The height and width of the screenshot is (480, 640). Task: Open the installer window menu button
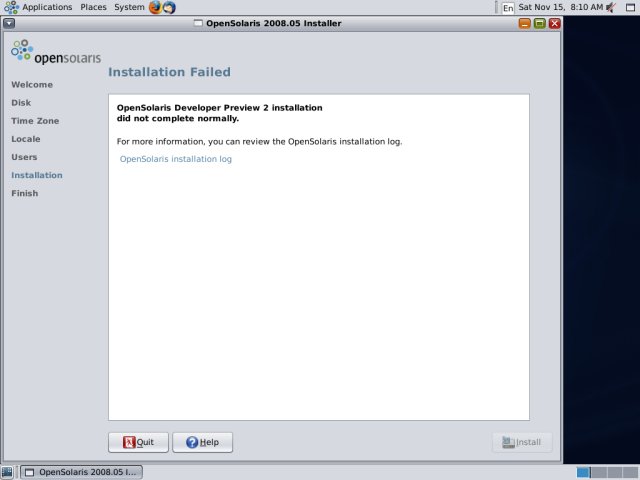tap(9, 23)
